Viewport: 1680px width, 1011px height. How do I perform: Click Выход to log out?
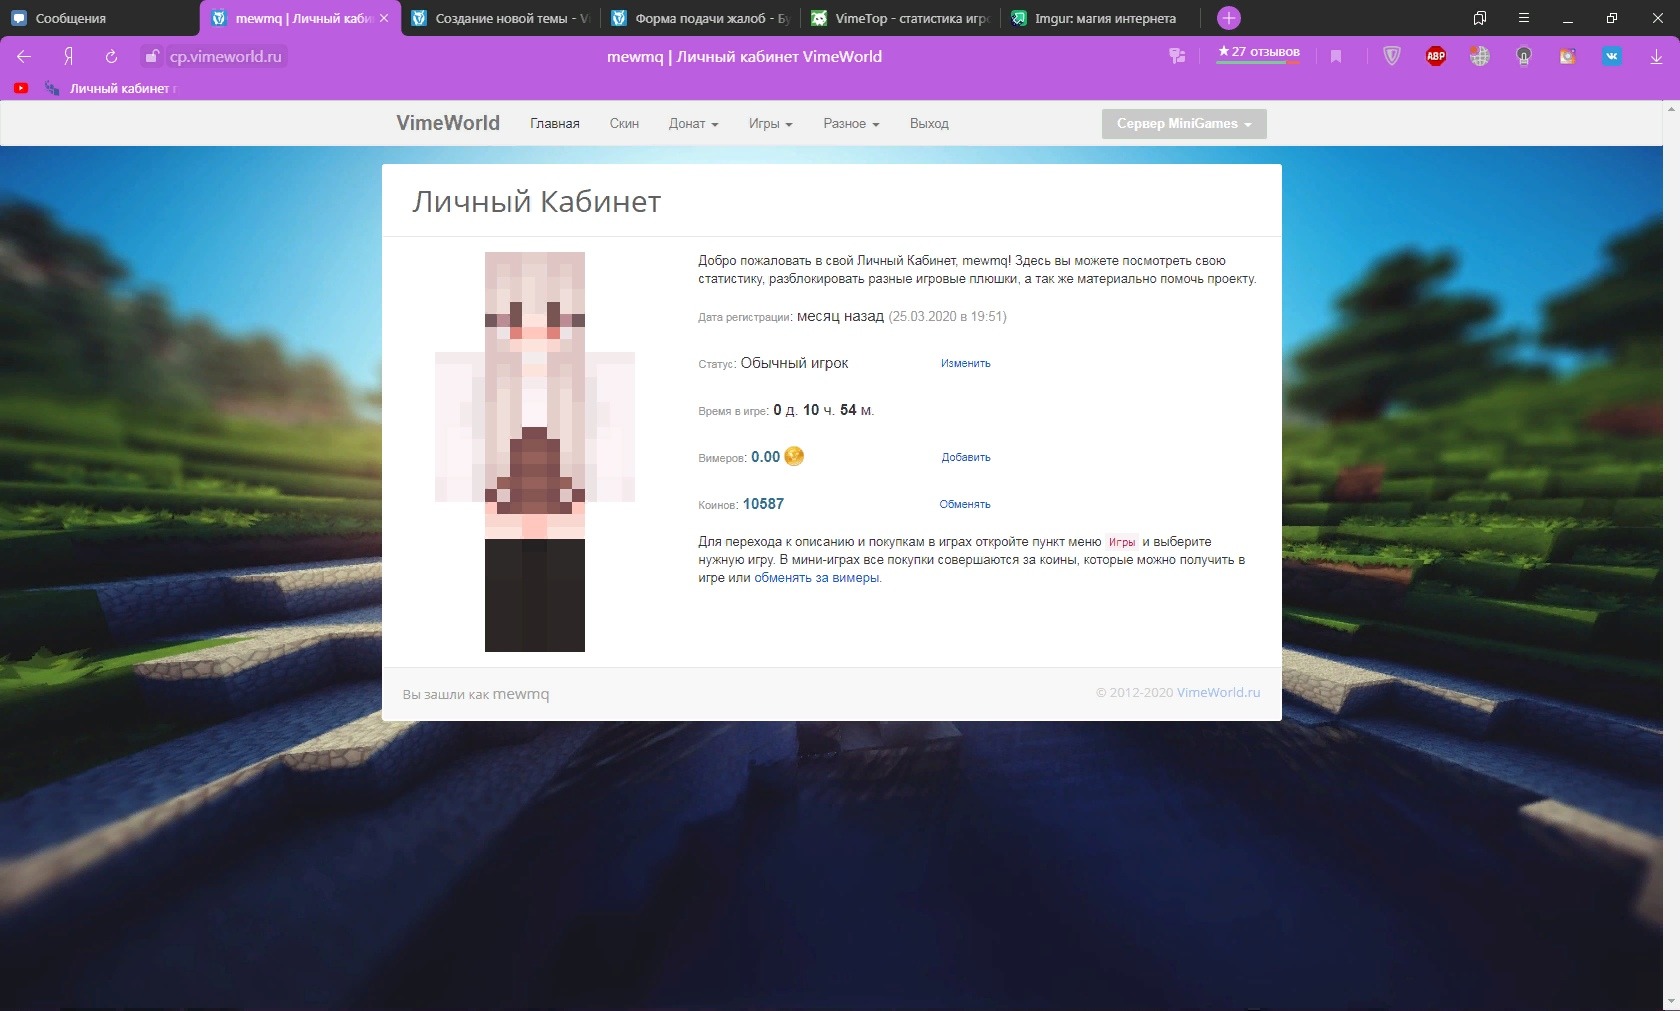(929, 124)
